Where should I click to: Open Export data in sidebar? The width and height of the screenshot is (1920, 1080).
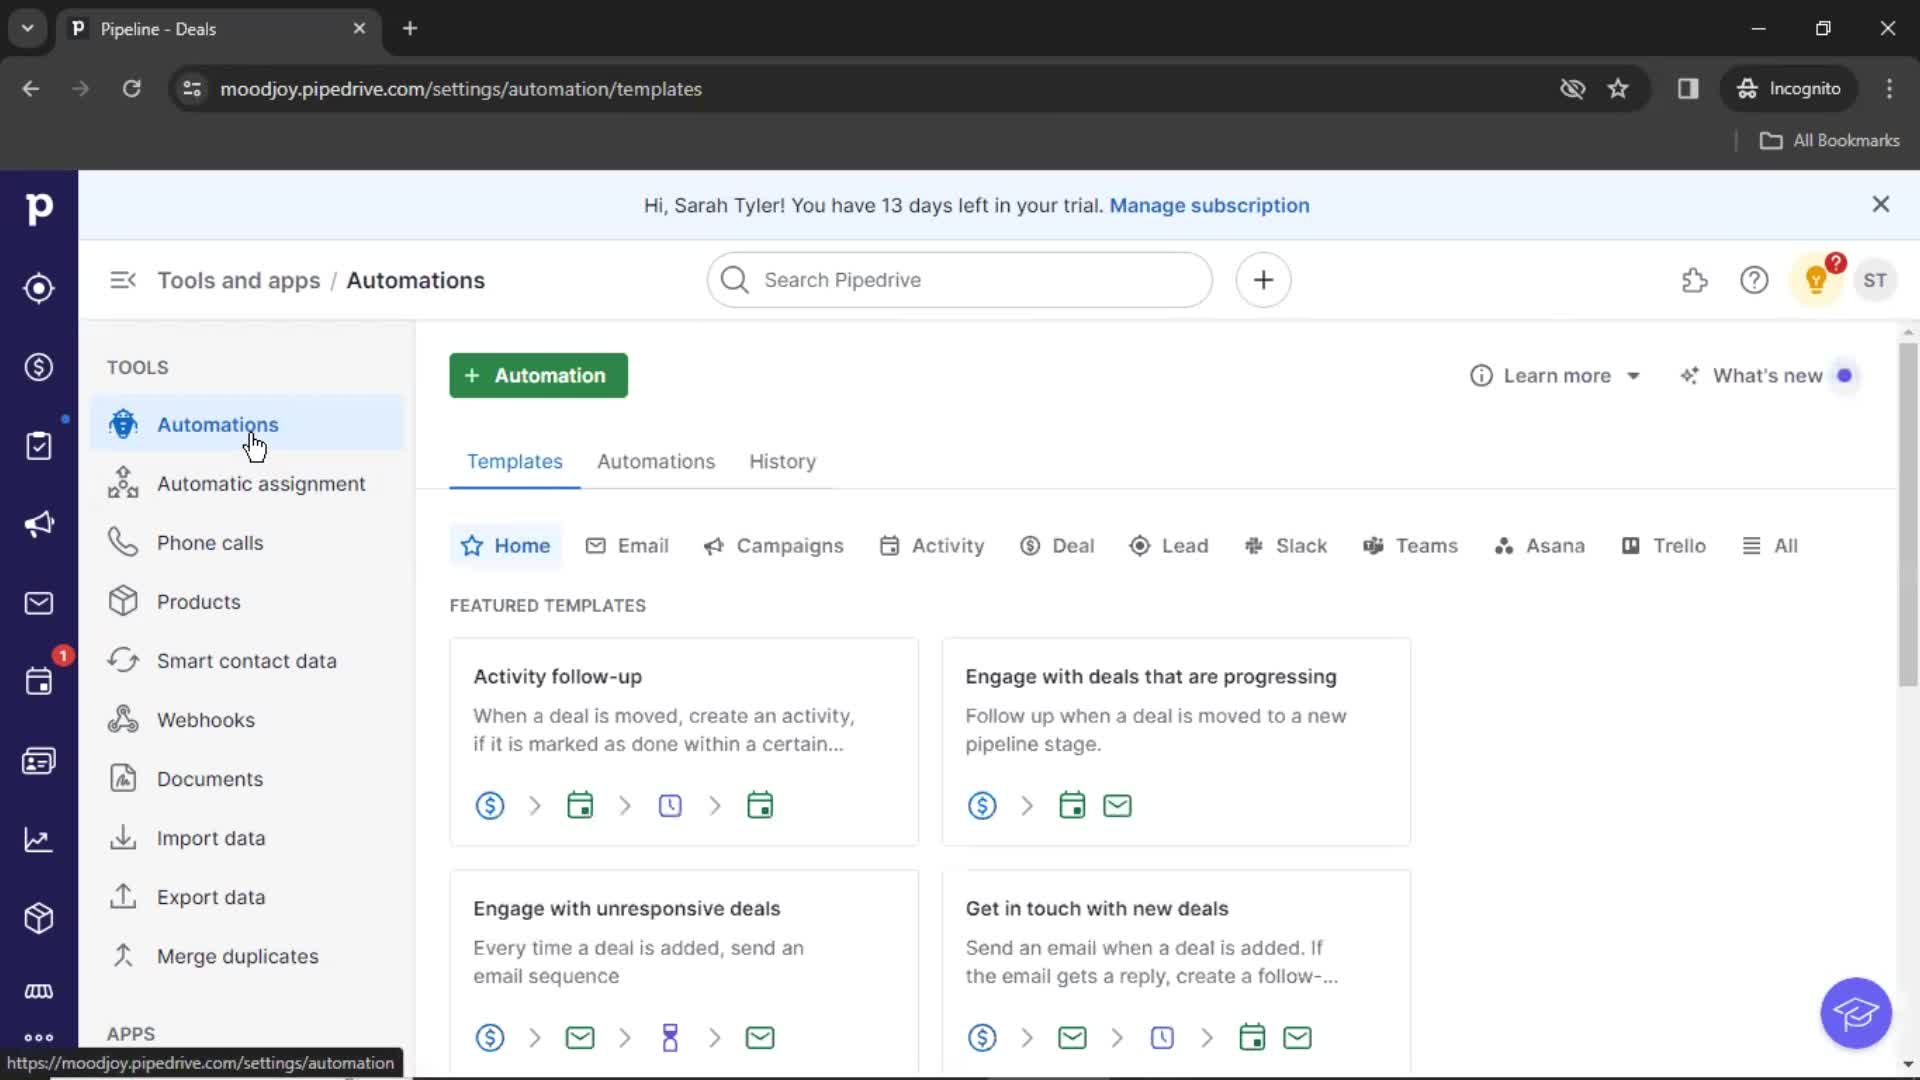pyautogui.click(x=246, y=897)
